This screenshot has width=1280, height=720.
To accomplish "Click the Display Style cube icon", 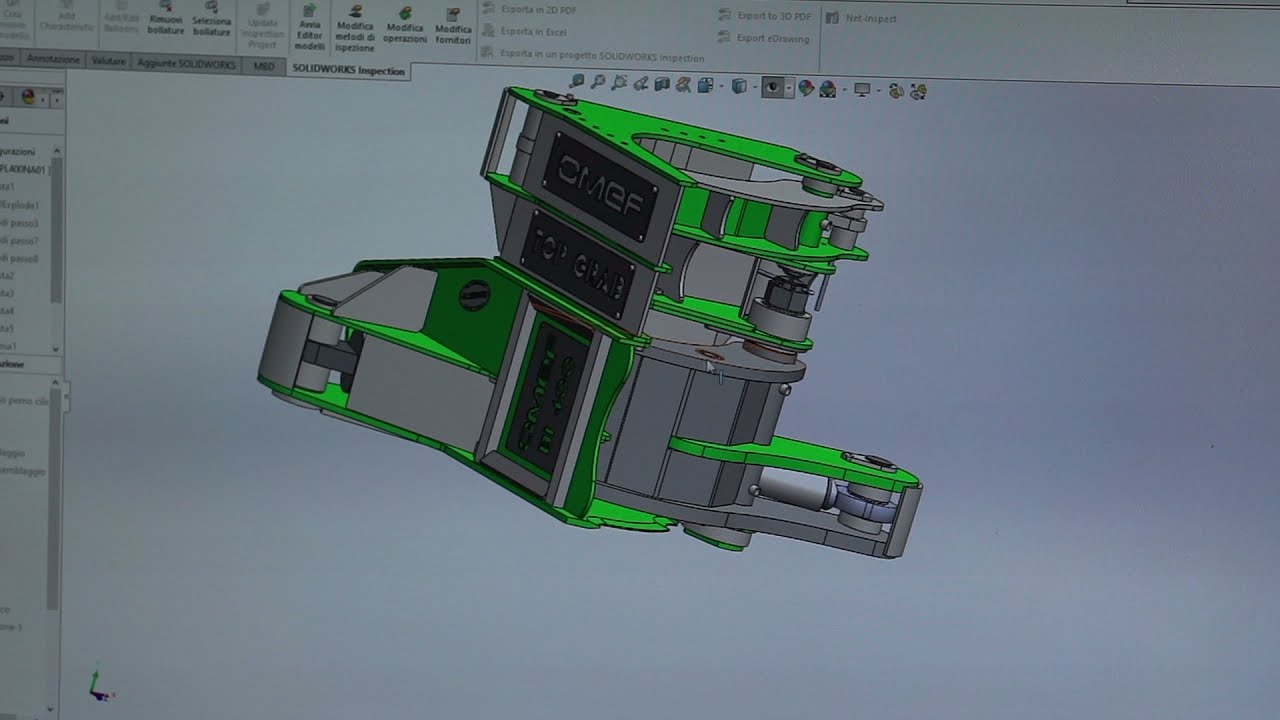I will click(x=739, y=87).
